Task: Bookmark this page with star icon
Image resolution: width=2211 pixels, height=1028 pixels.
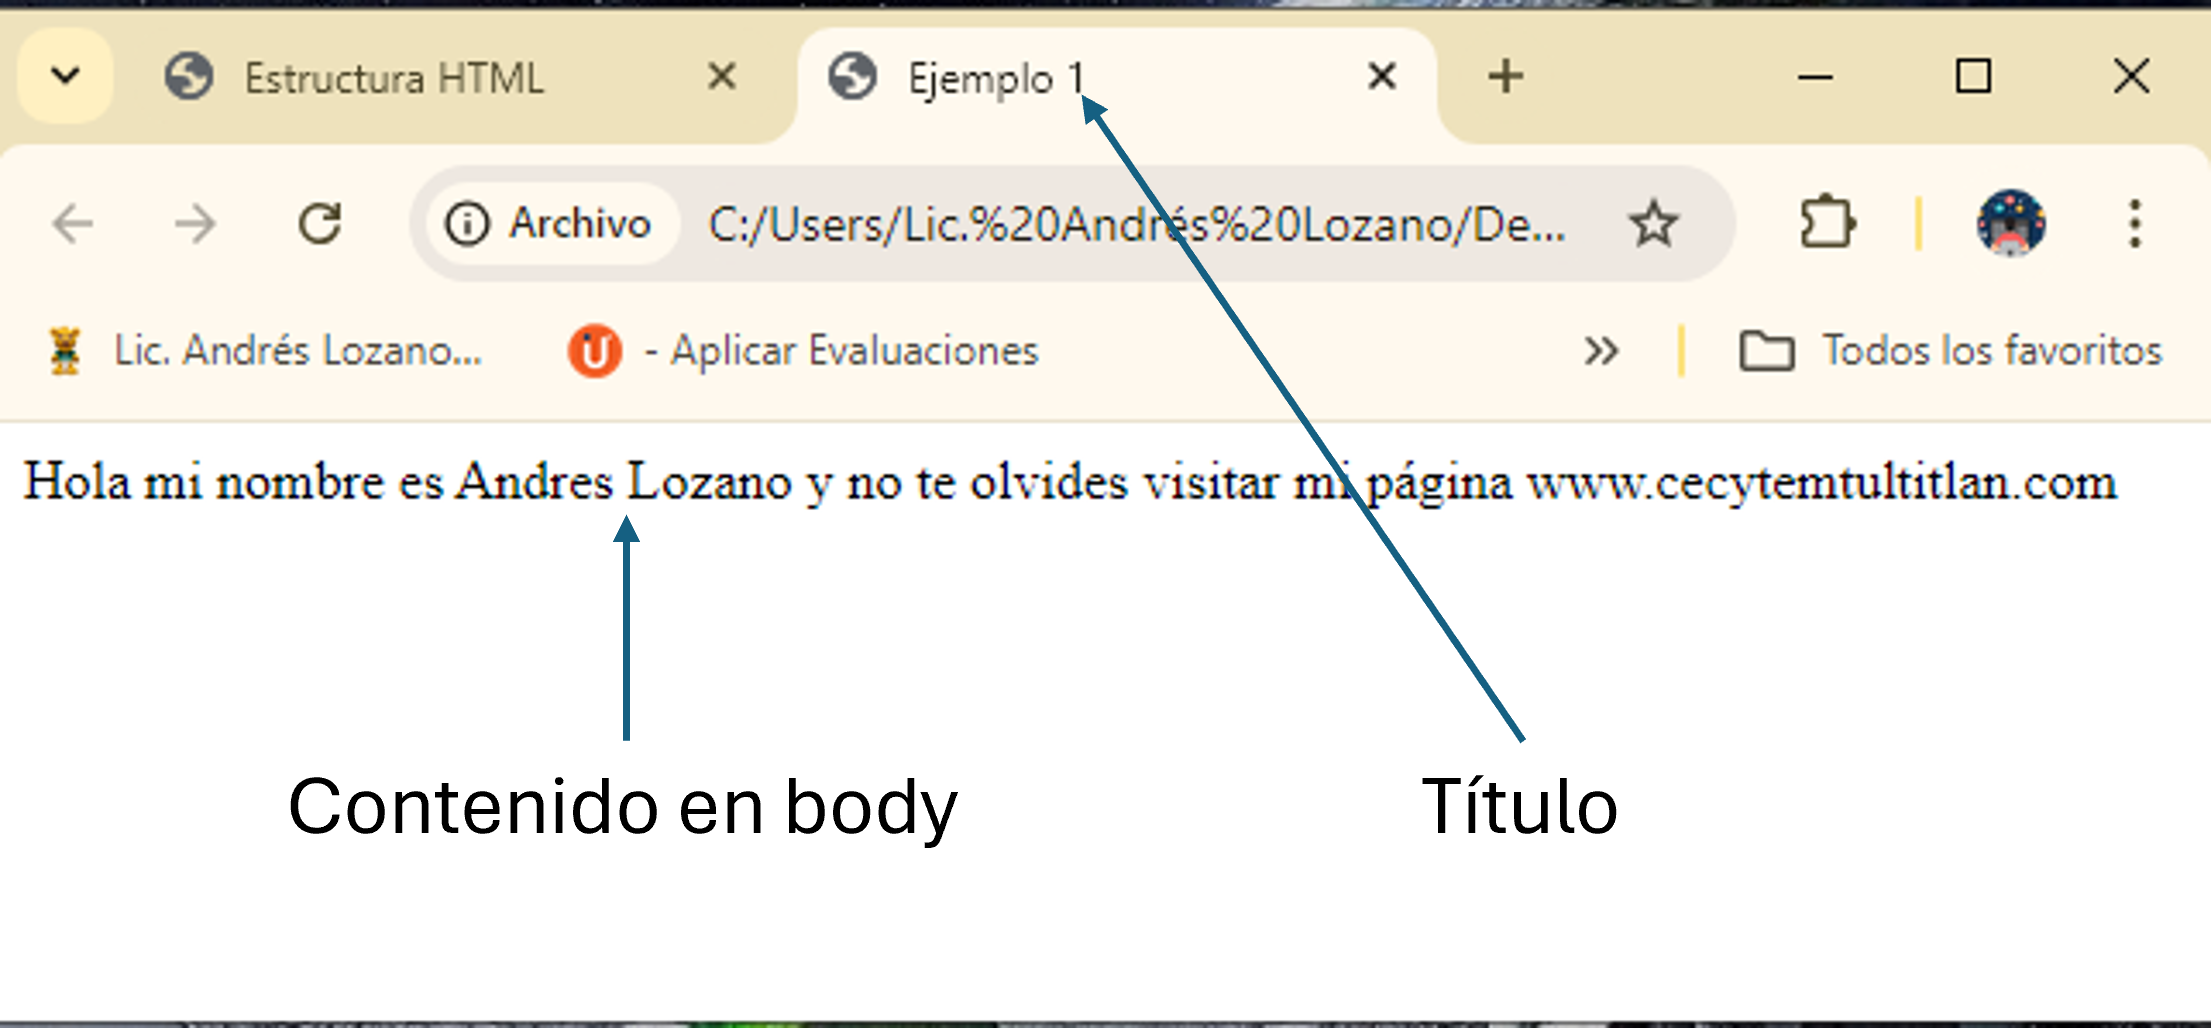Action: 1653,223
